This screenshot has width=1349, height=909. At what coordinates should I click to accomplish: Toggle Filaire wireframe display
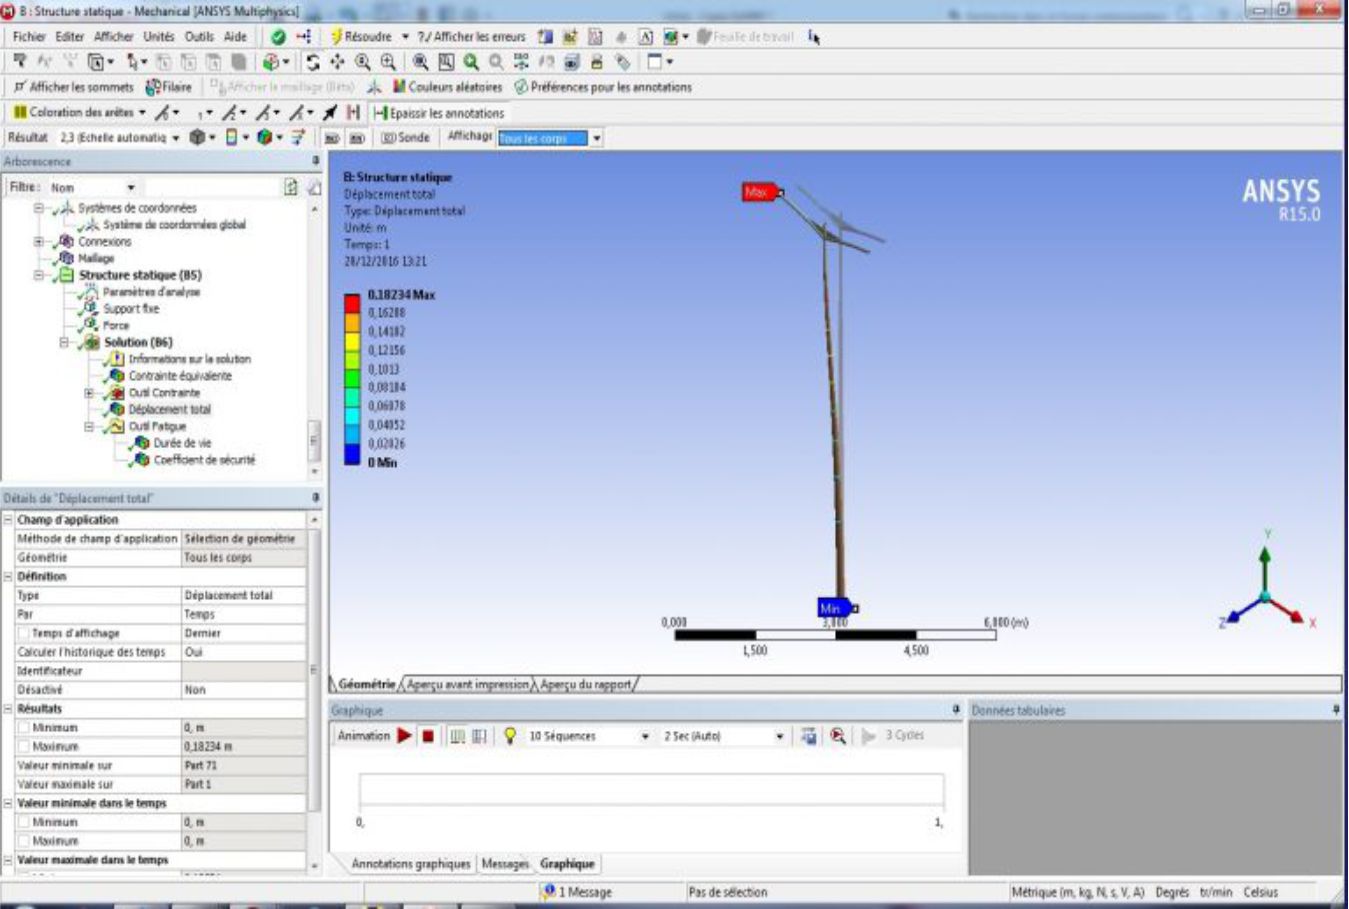click(x=168, y=87)
